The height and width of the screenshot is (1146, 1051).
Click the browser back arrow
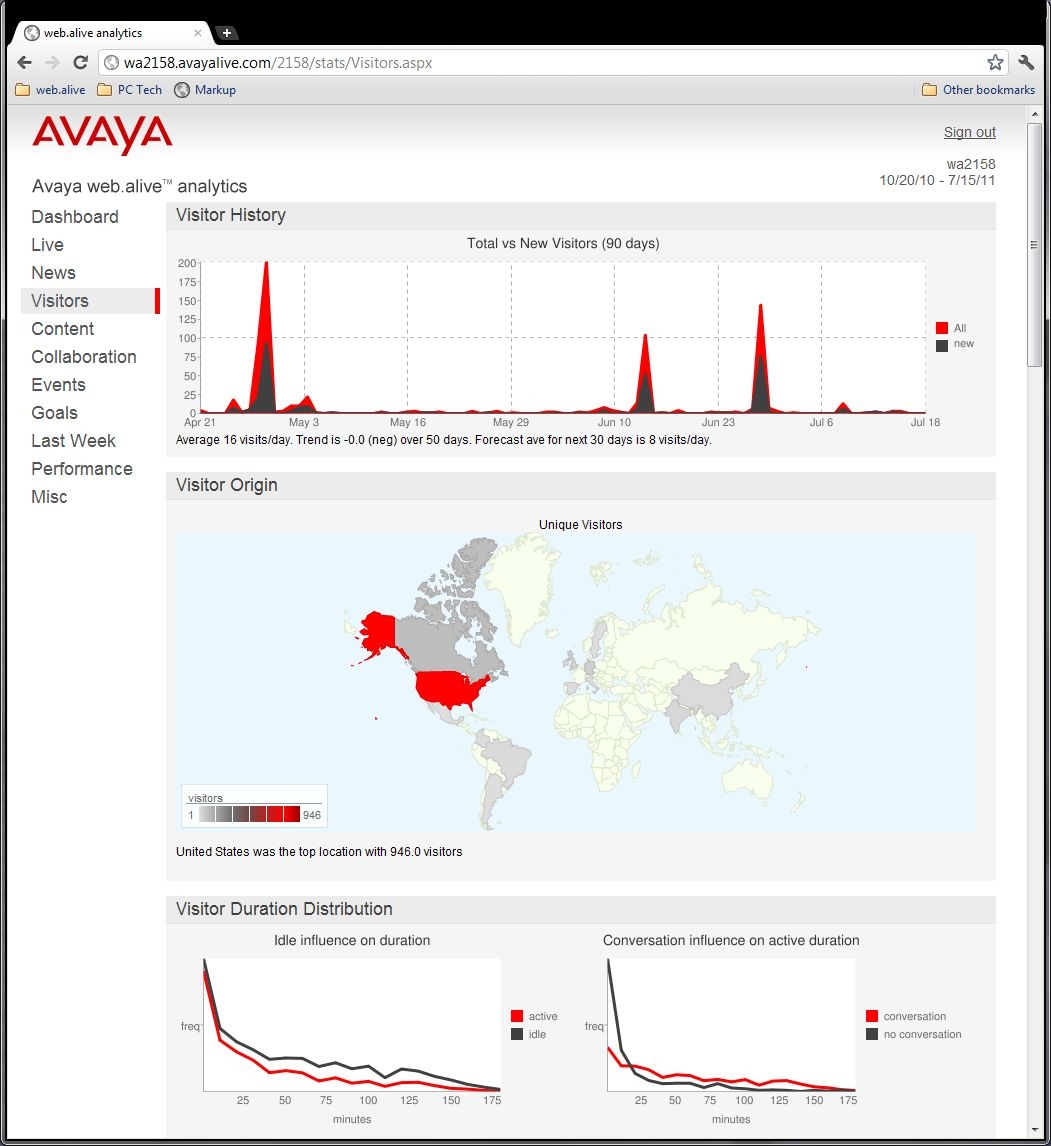tap(25, 63)
